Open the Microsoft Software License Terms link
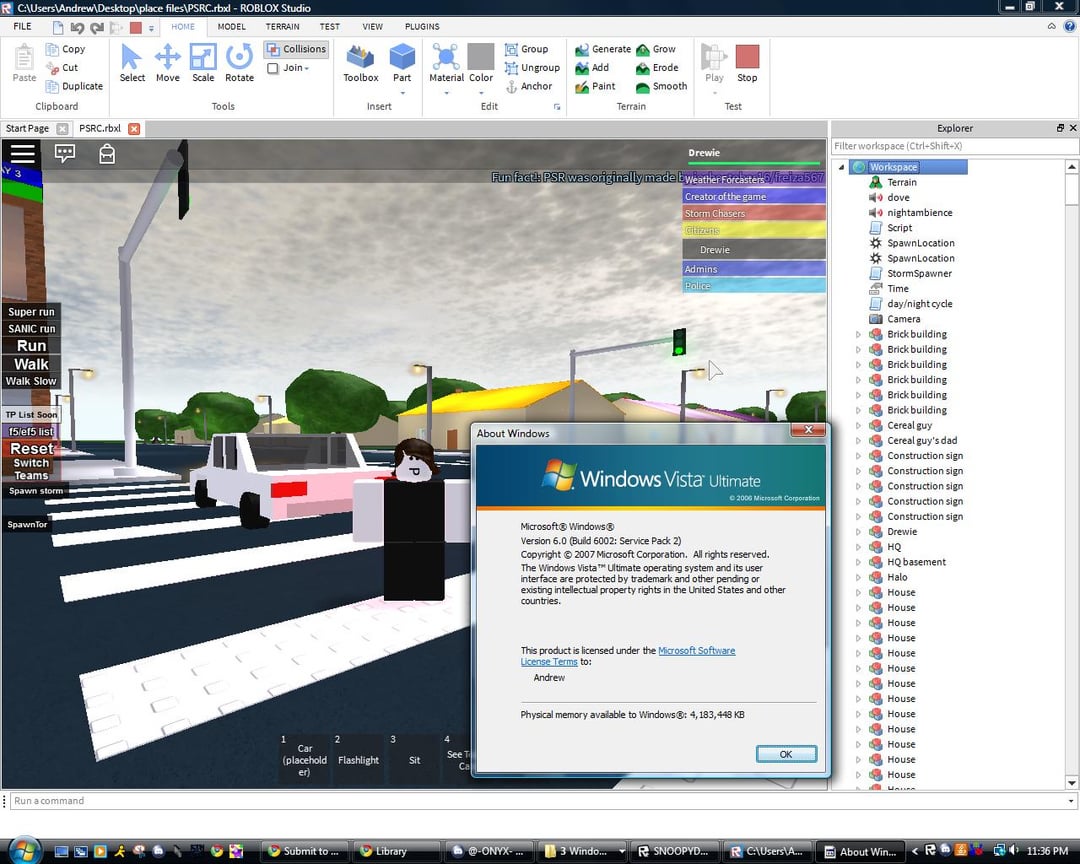This screenshot has height=864, width=1080. tap(696, 651)
